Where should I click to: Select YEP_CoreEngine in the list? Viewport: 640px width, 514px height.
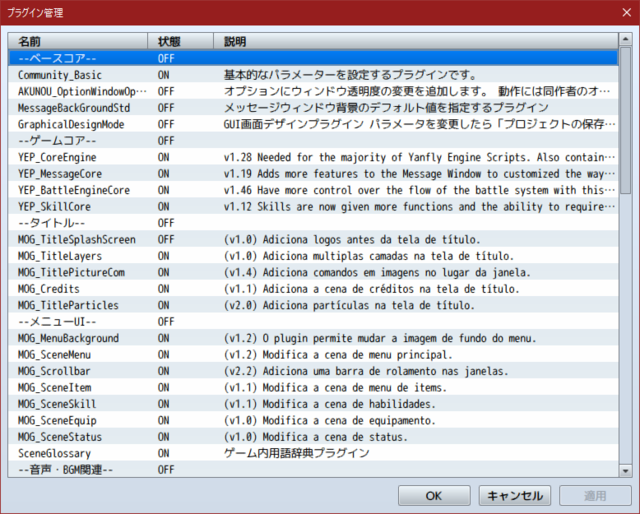point(313,157)
